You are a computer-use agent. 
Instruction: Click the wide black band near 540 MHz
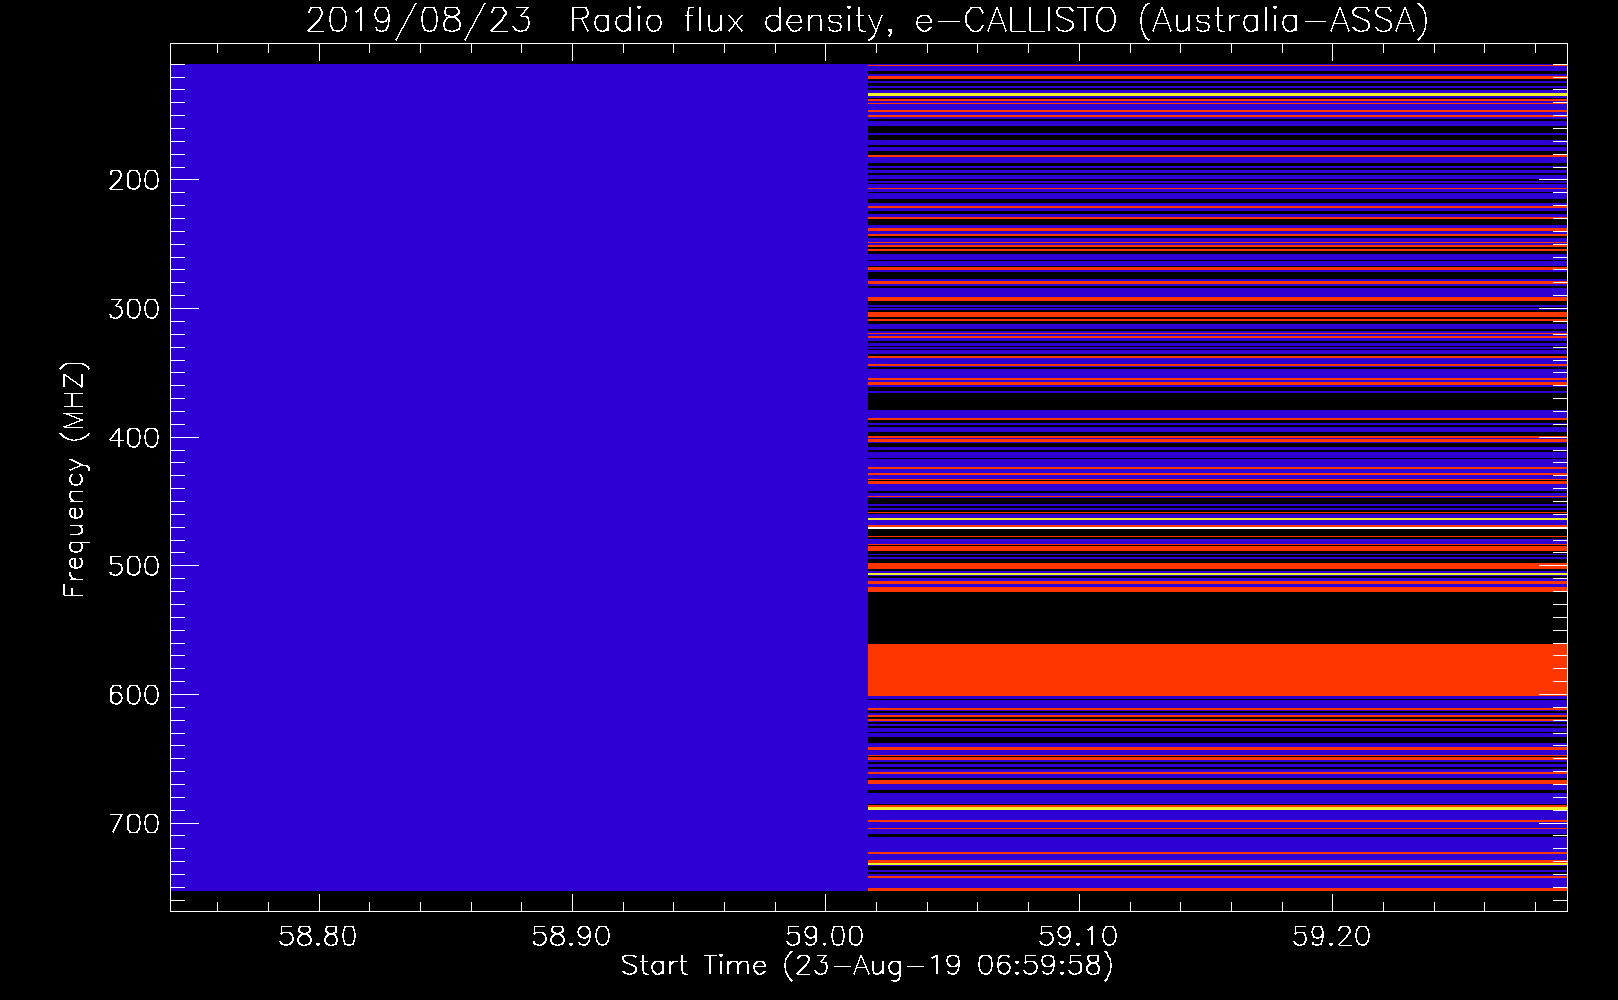point(1217,618)
